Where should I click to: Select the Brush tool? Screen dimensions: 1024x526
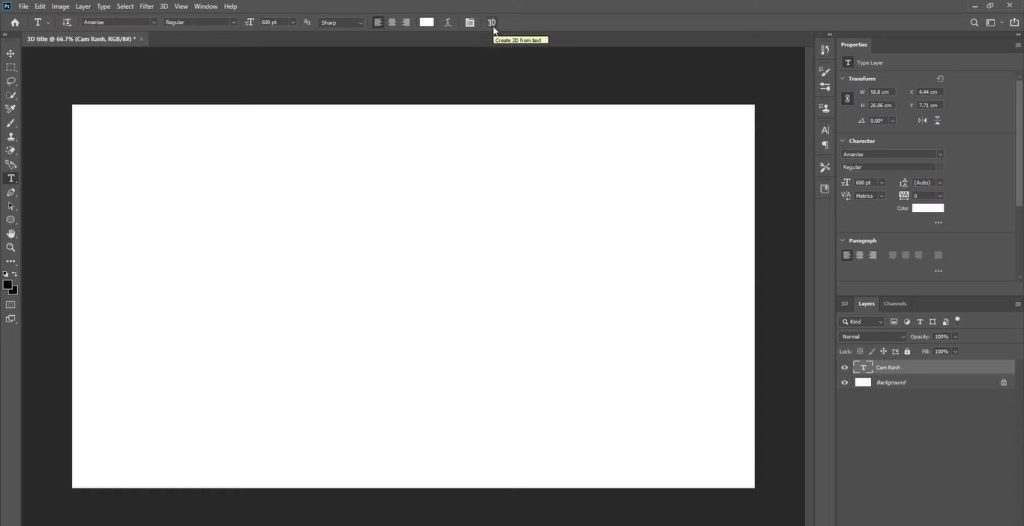click(x=10, y=123)
